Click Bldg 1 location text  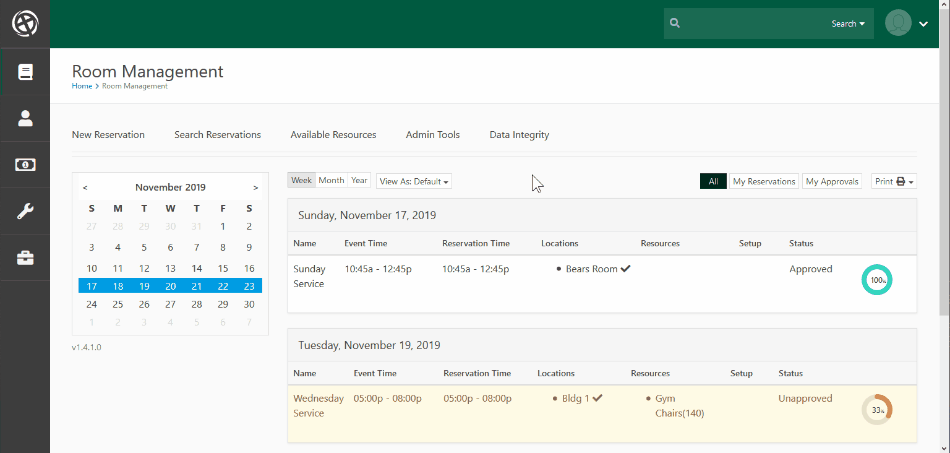pyautogui.click(x=576, y=398)
